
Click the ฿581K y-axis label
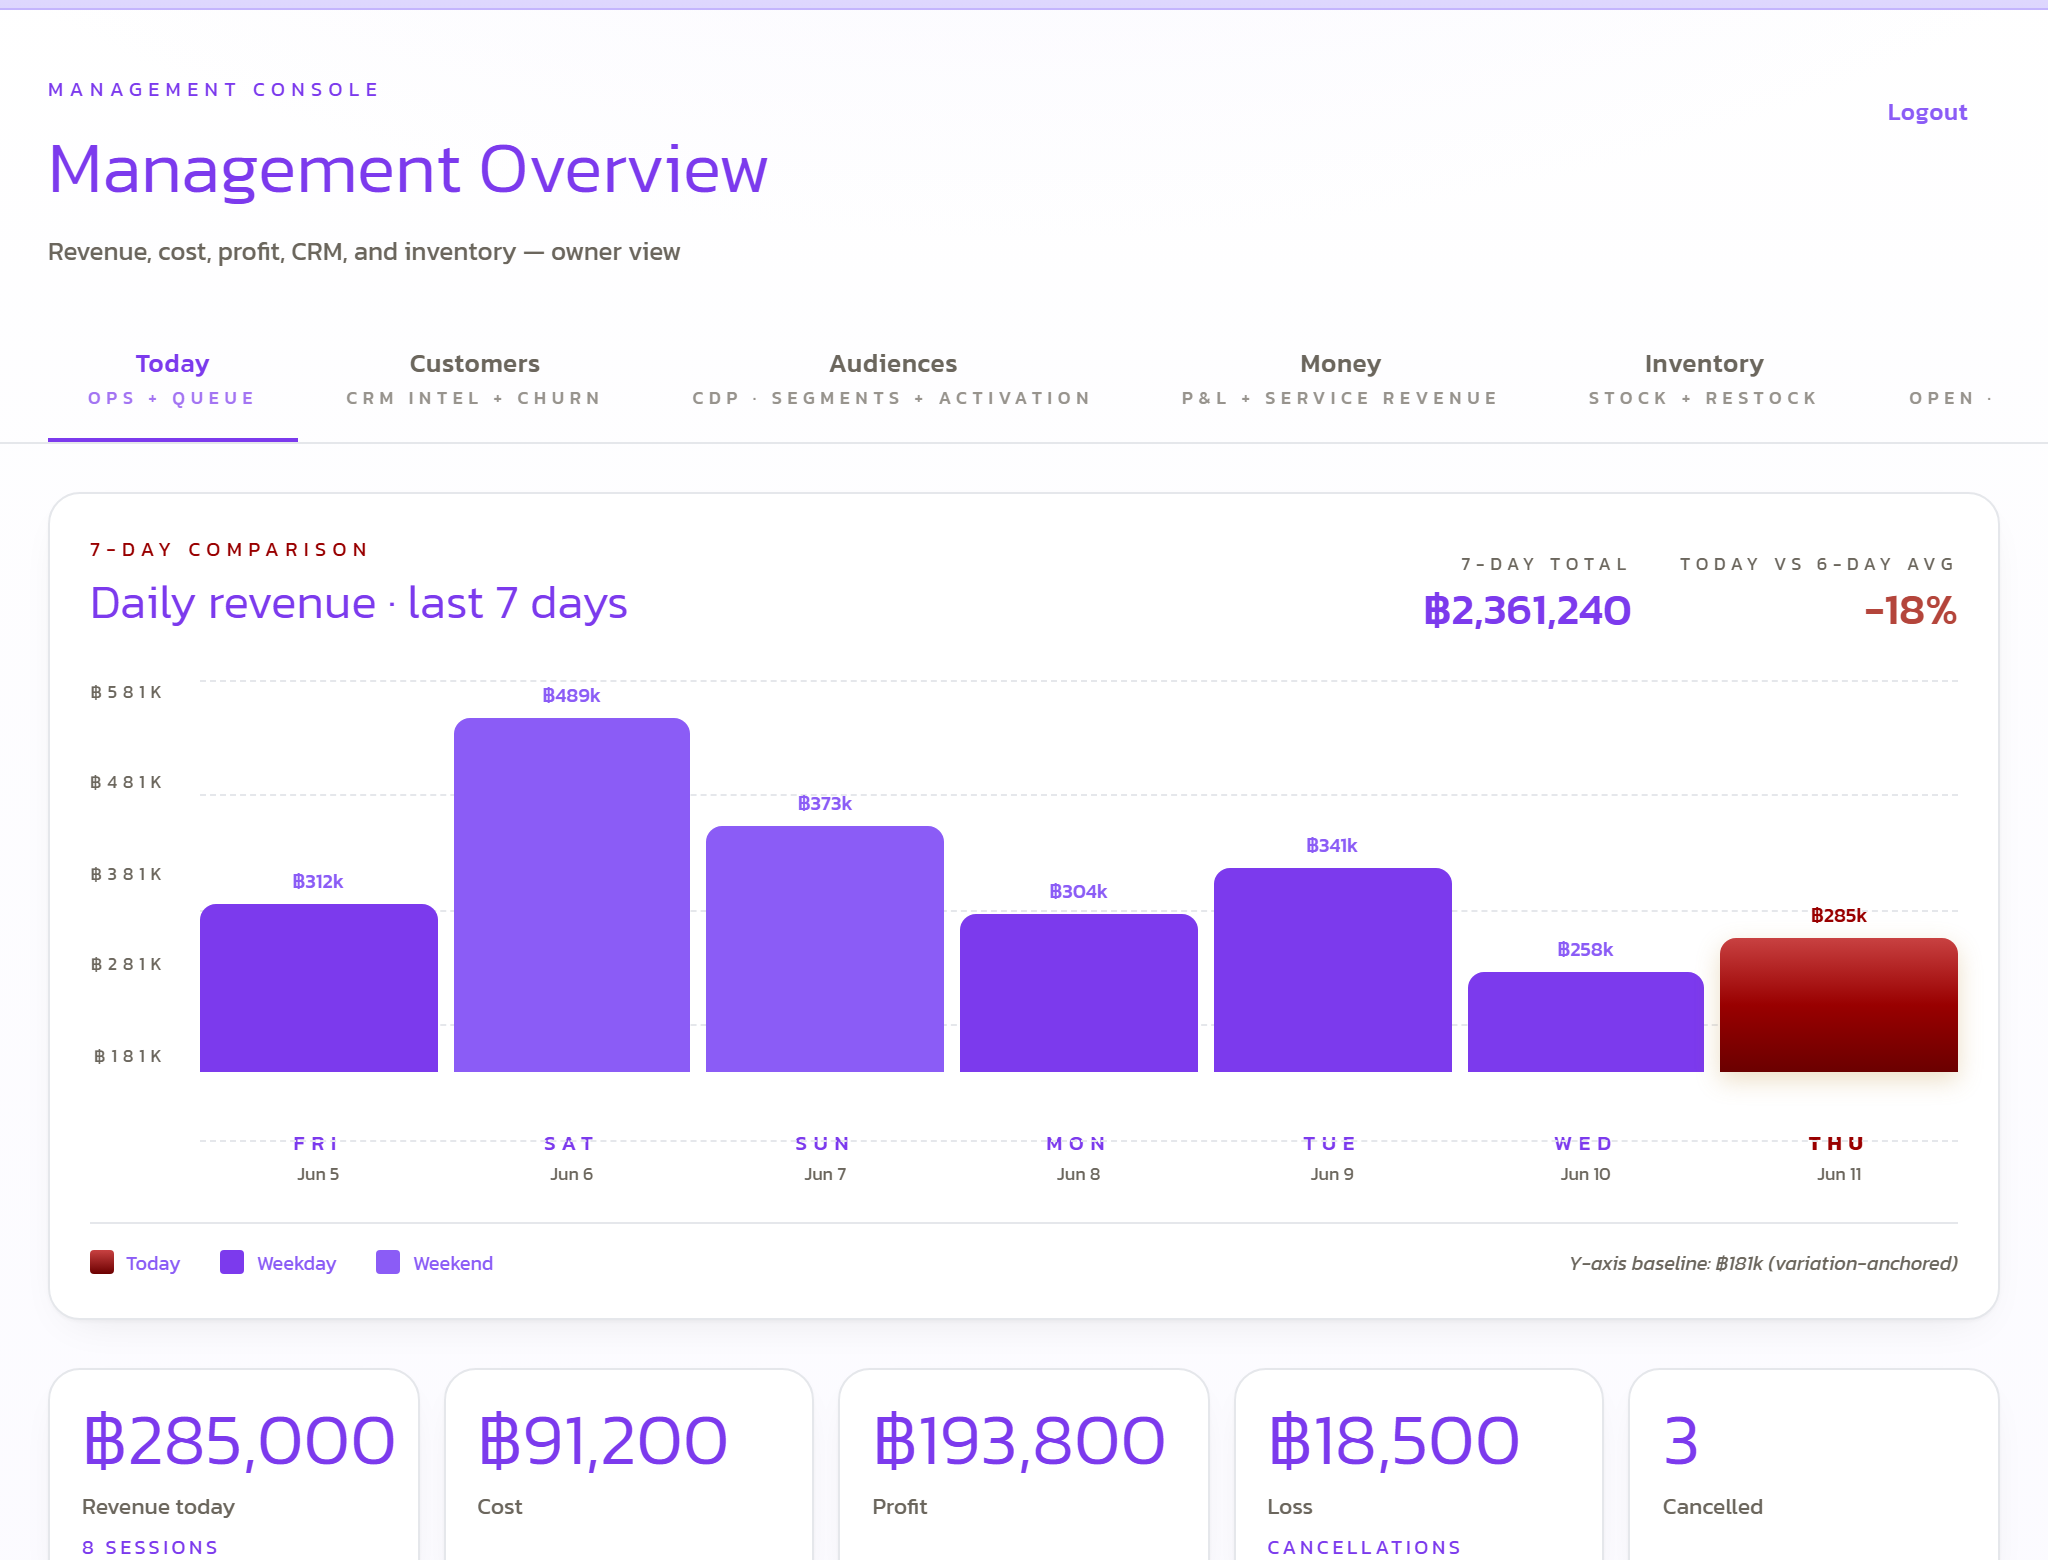pos(126,692)
